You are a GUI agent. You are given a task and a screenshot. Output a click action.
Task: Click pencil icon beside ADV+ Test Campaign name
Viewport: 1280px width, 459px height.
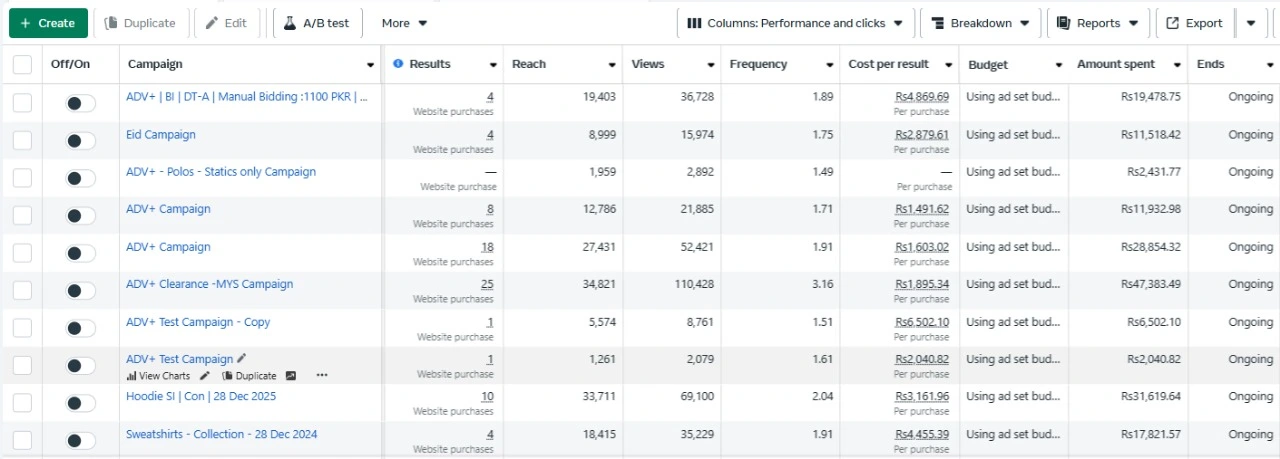[x=241, y=359]
